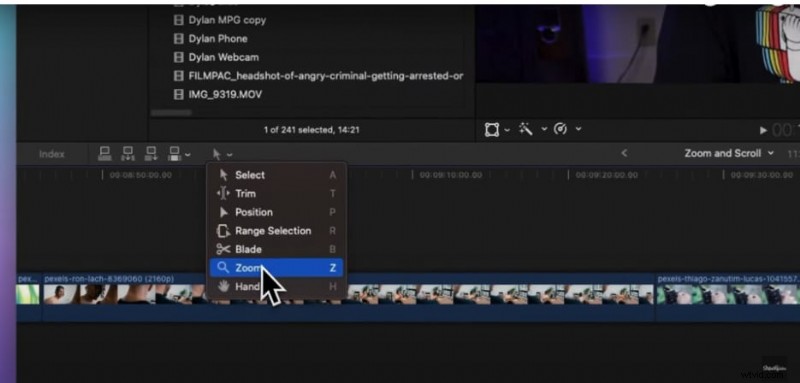Choose Select tool from tool menu

pos(276,175)
